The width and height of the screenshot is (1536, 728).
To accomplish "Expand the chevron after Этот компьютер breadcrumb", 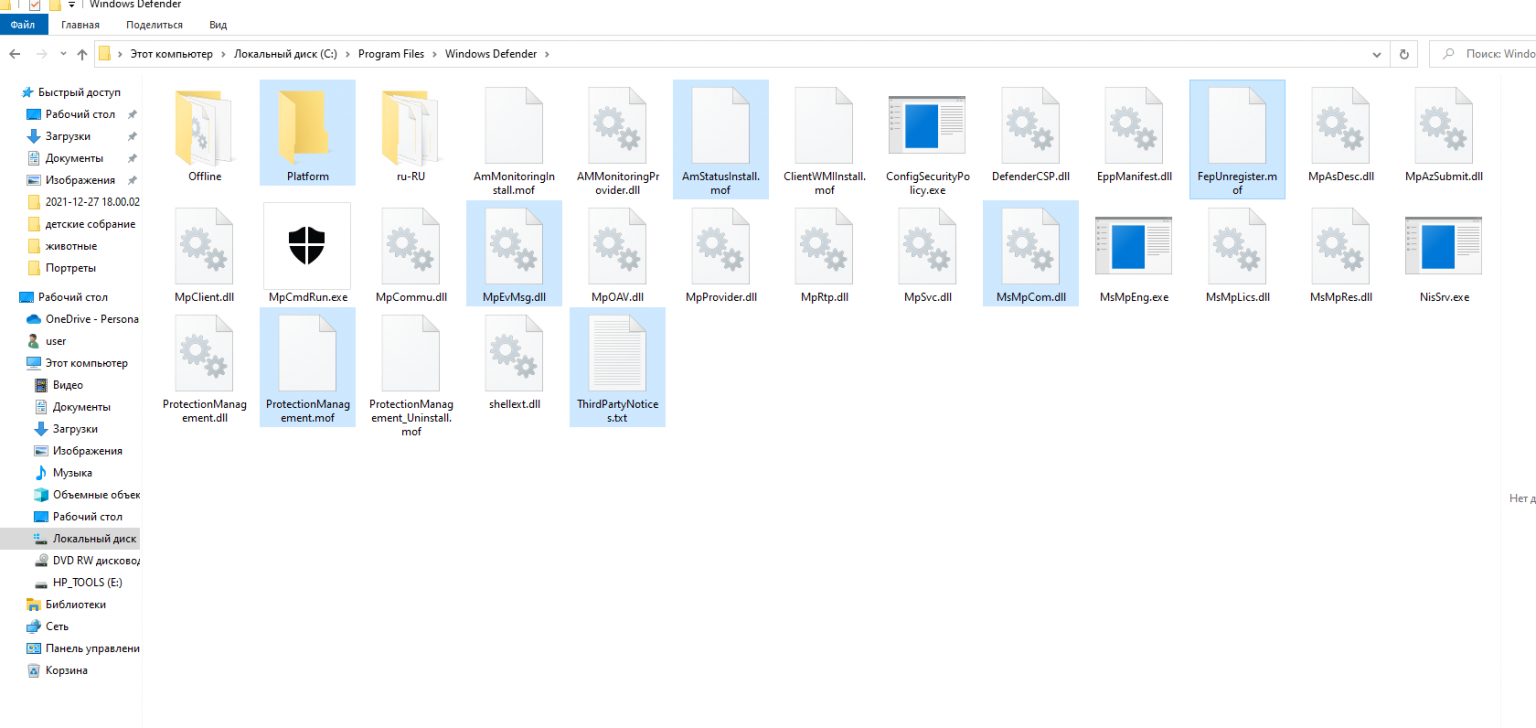I will 223,54.
